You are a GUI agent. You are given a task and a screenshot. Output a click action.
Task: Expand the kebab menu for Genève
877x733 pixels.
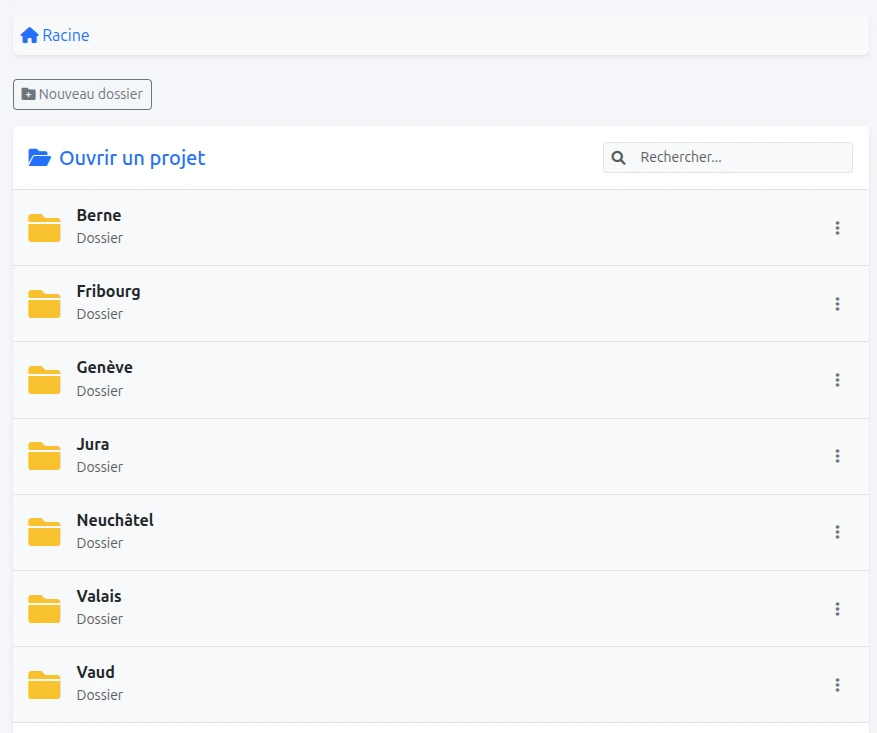point(837,380)
